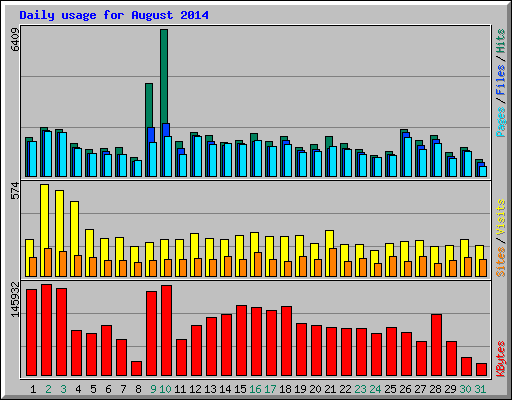Select day 4 on the x-axis
The height and width of the screenshot is (400, 512).
click(78, 389)
